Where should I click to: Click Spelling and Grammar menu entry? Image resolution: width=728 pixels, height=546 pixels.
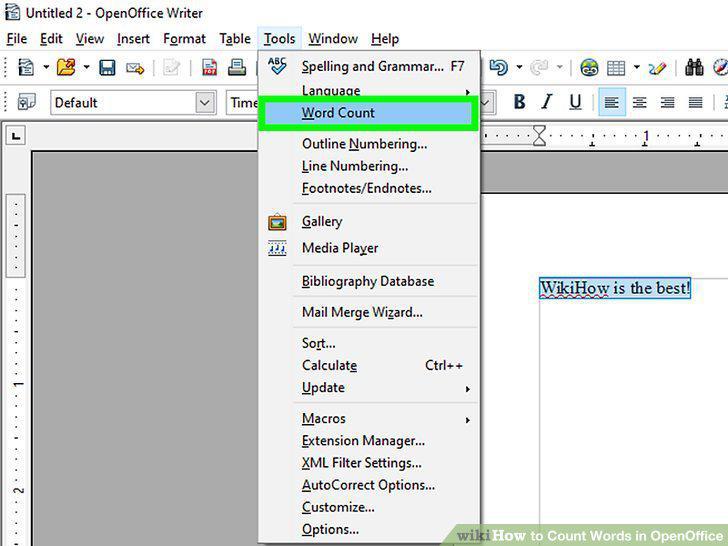pos(369,66)
